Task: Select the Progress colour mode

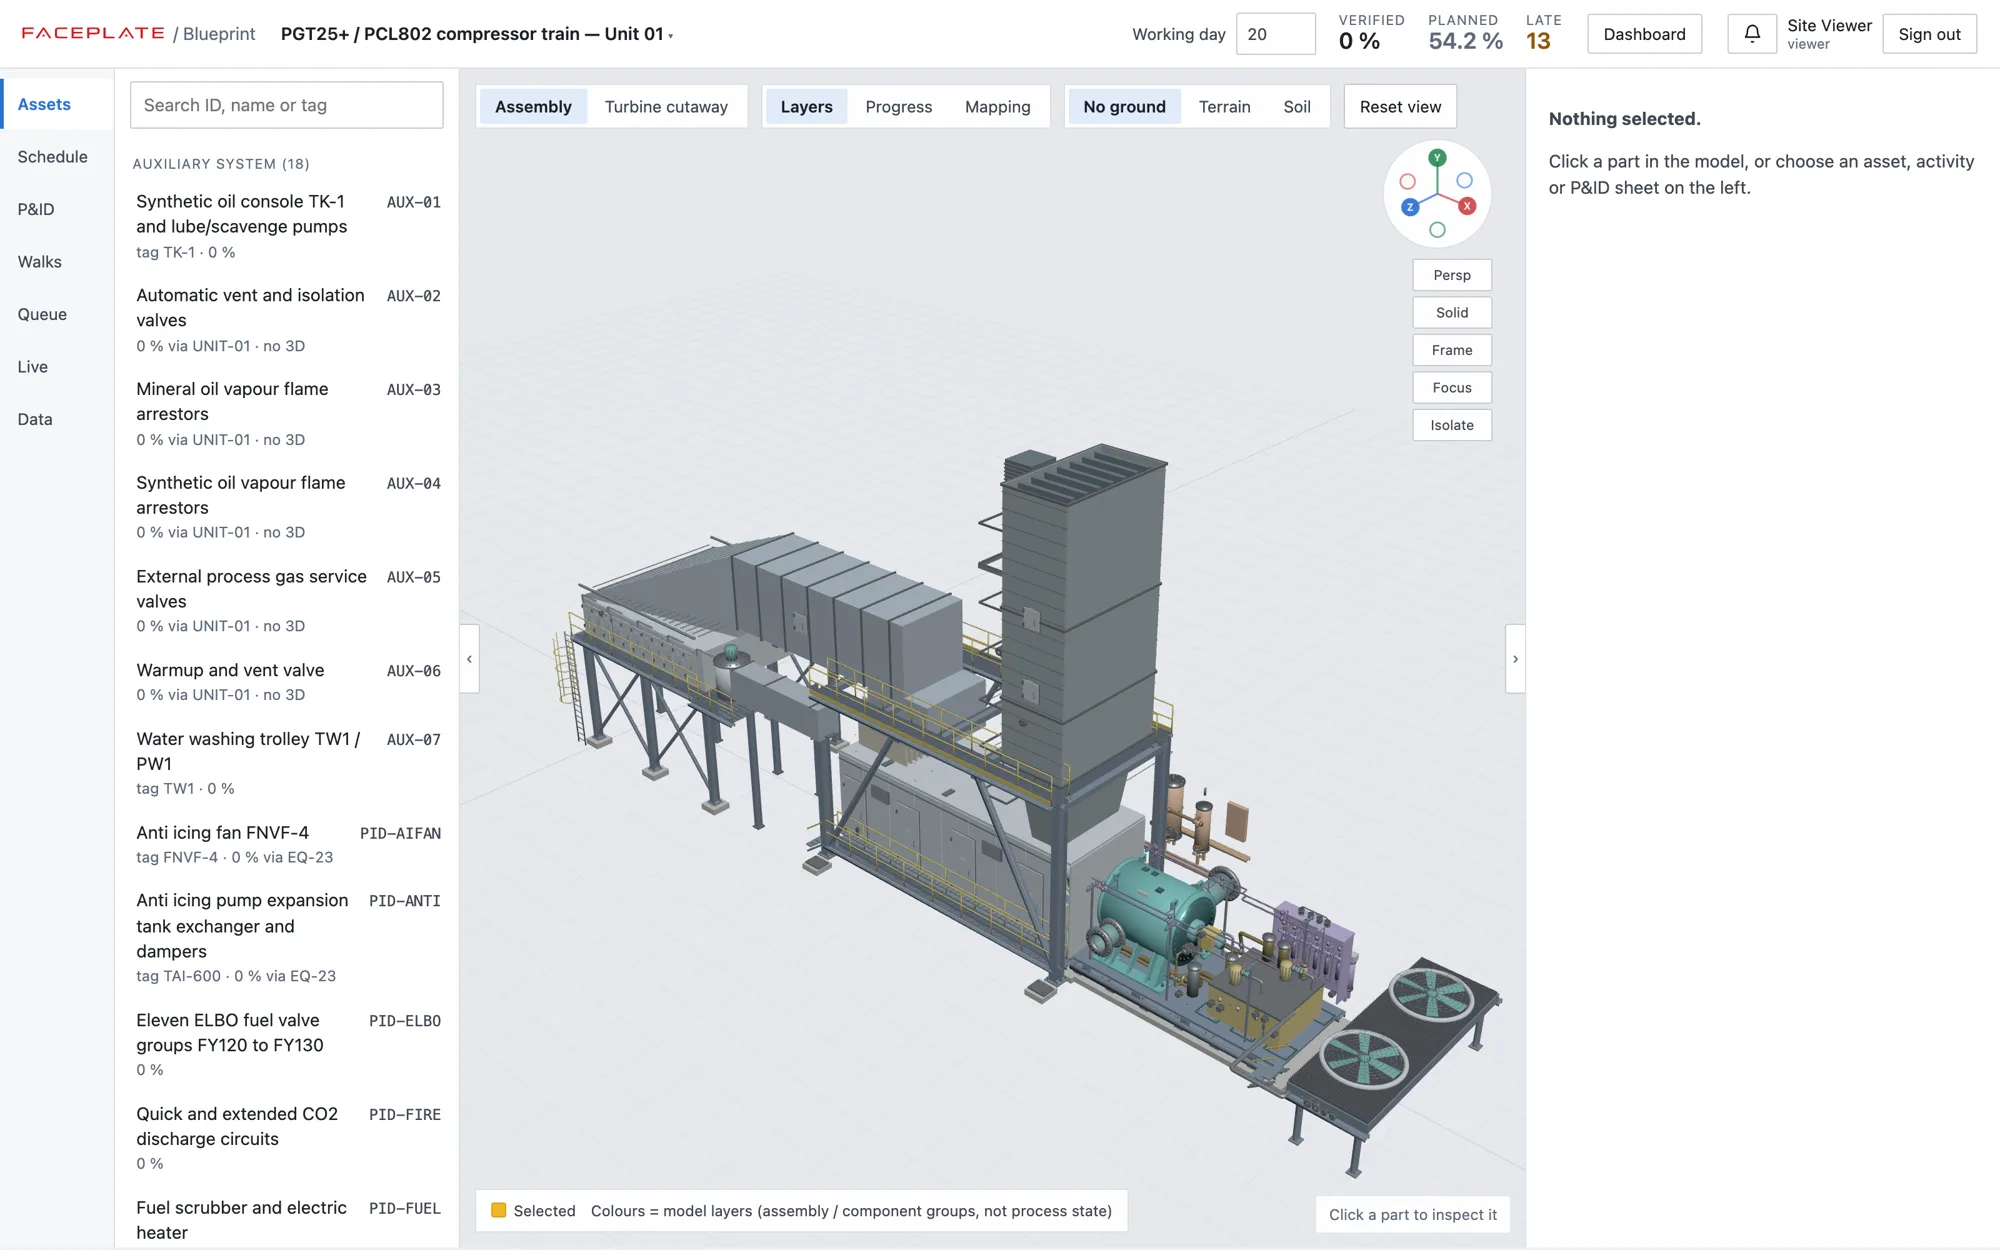Action: pos(898,107)
